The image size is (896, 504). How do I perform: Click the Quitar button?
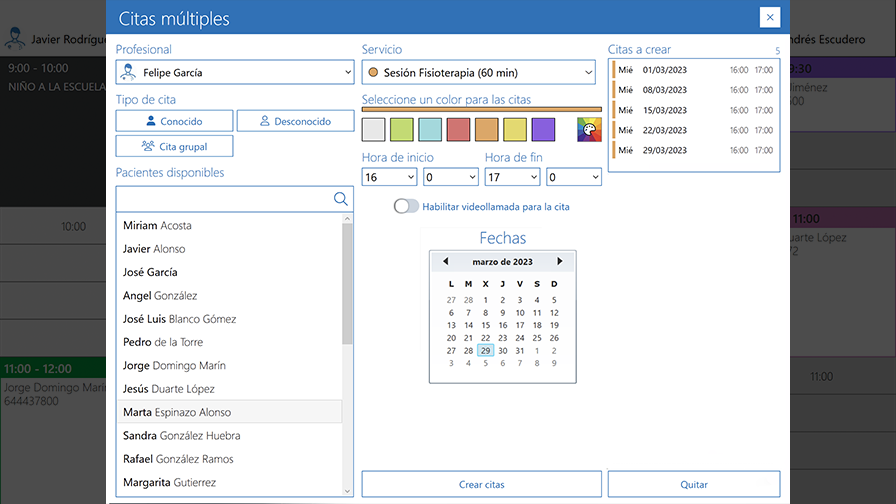click(x=694, y=484)
